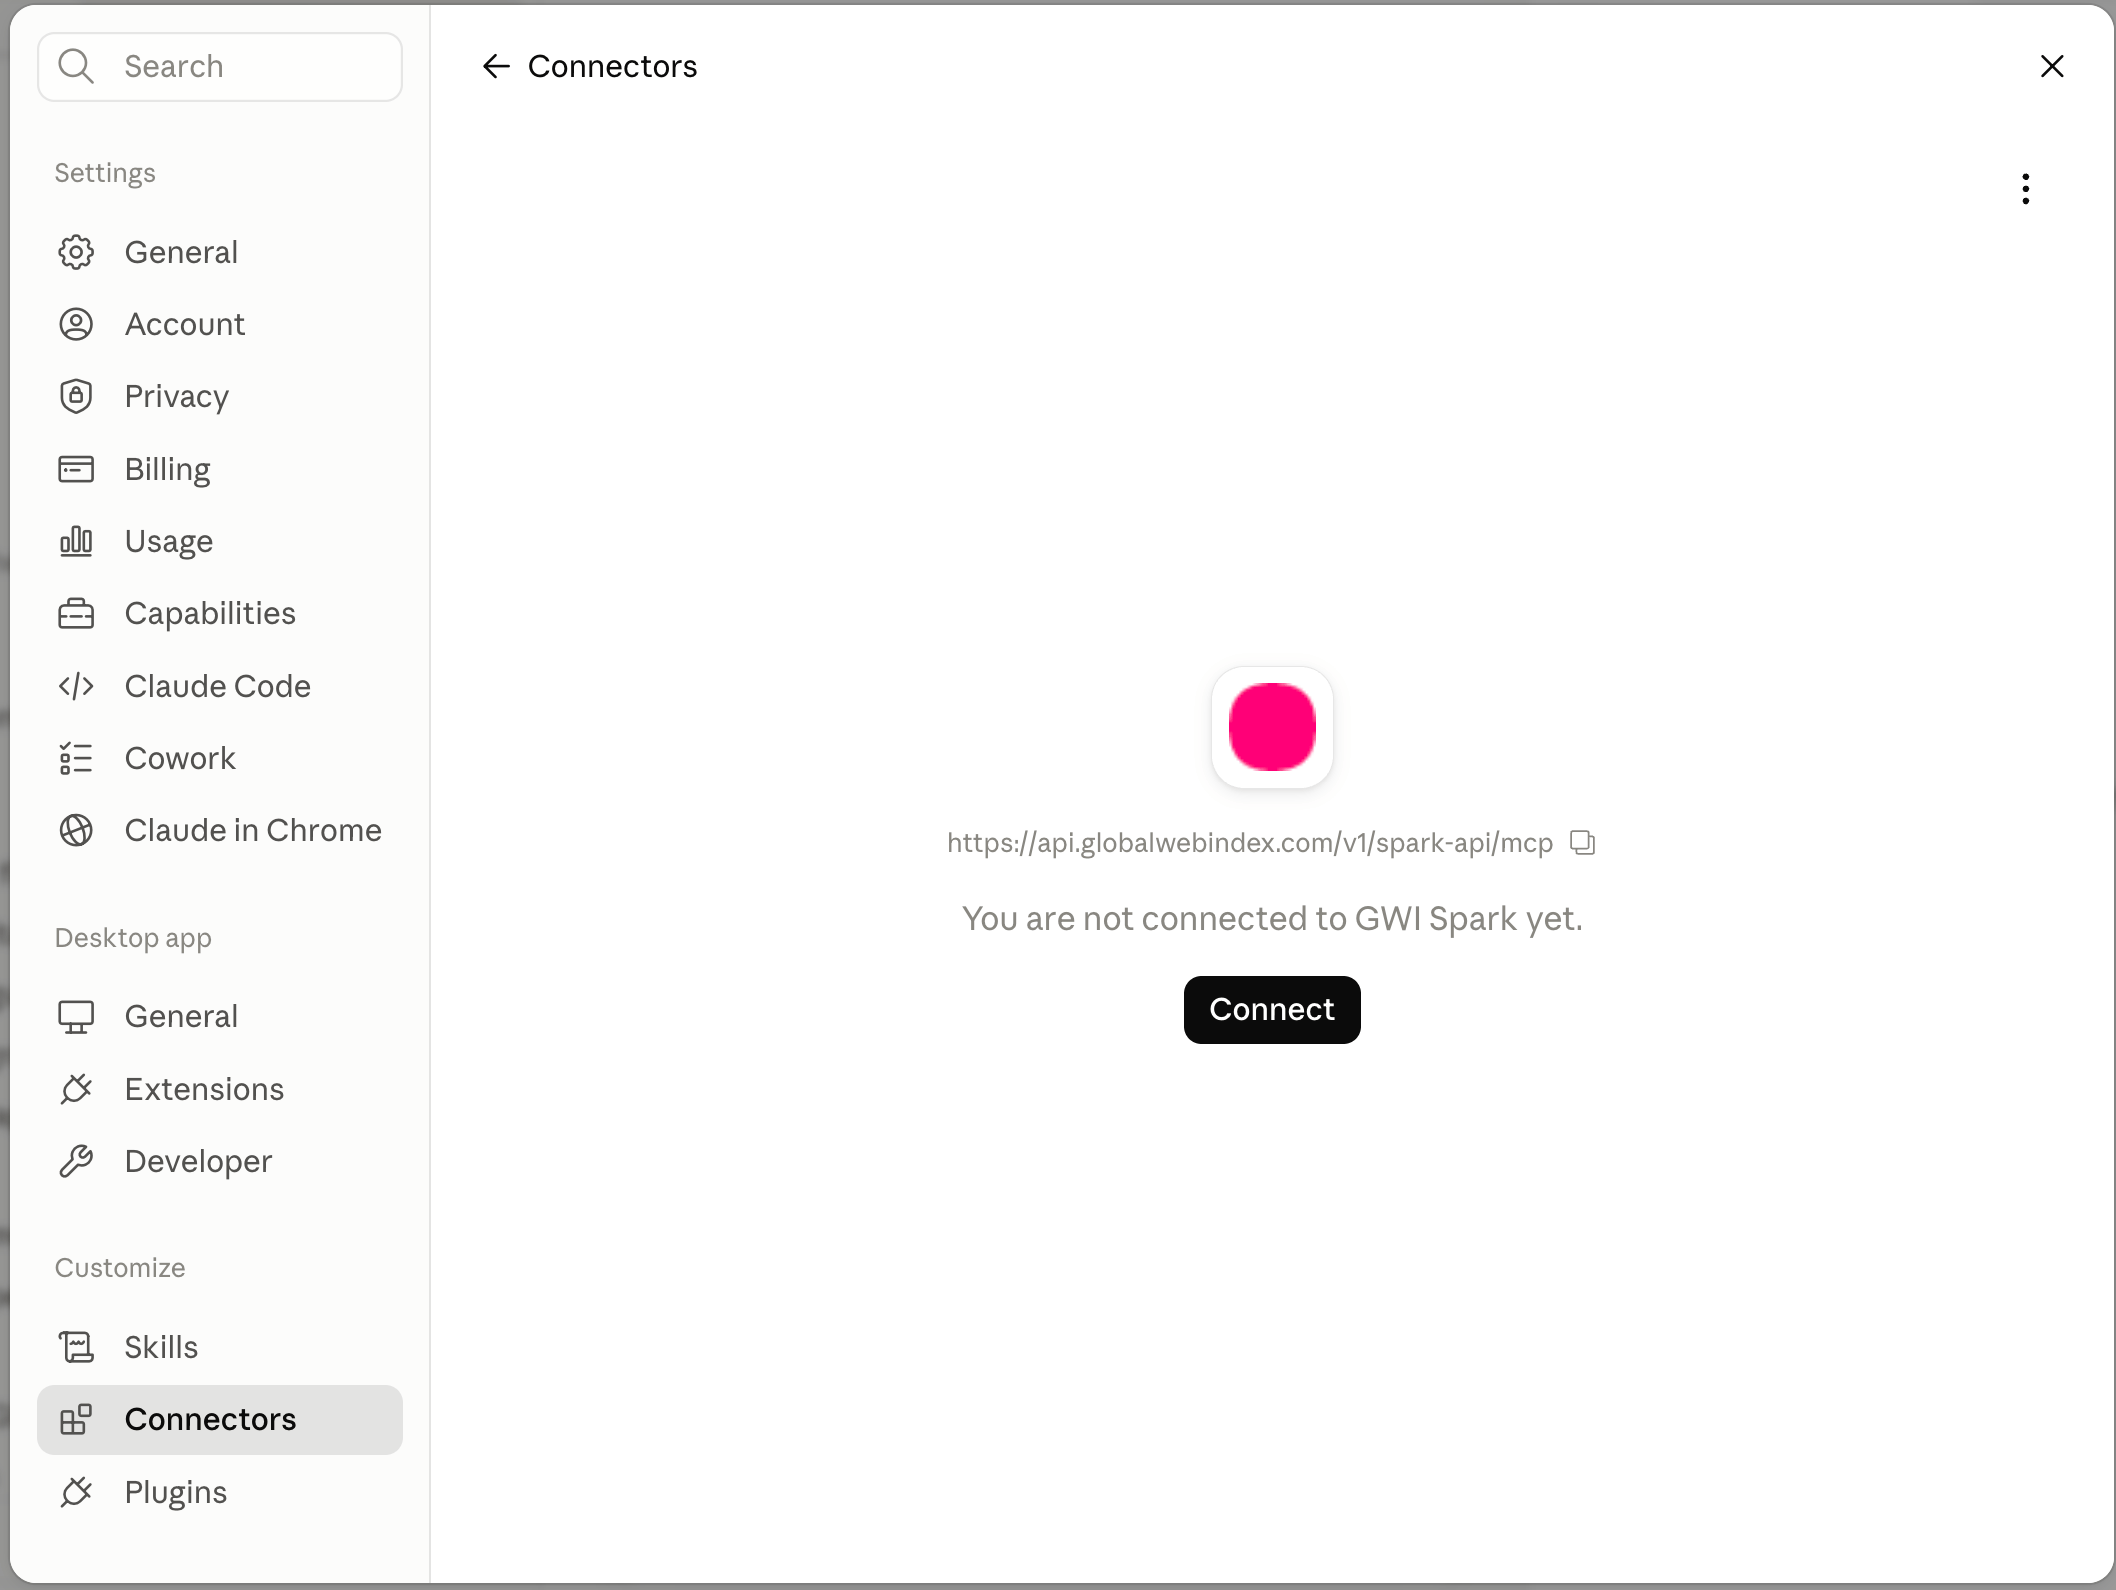Click the 'not connected to GWI Spark' message

(1272, 918)
